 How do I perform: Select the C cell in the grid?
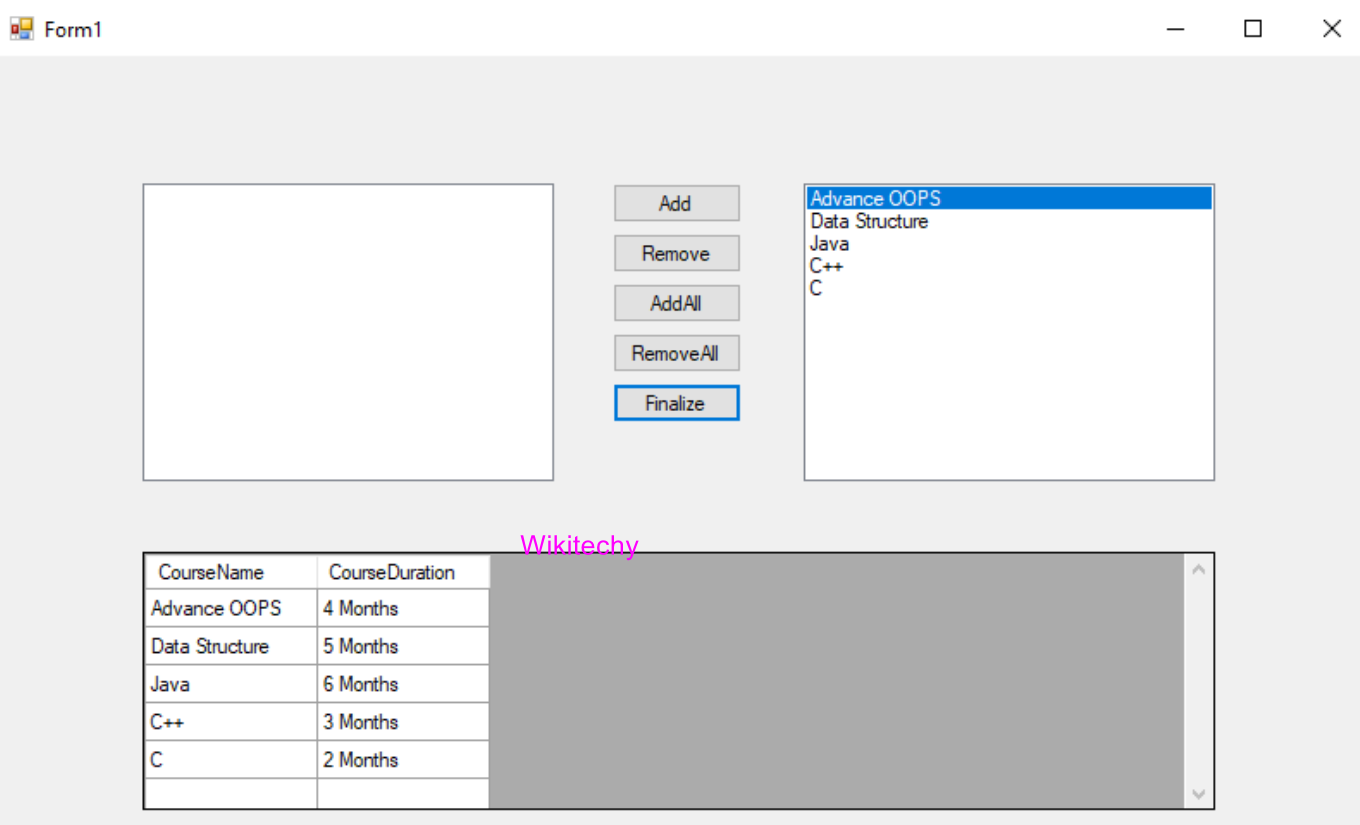tap(231, 760)
